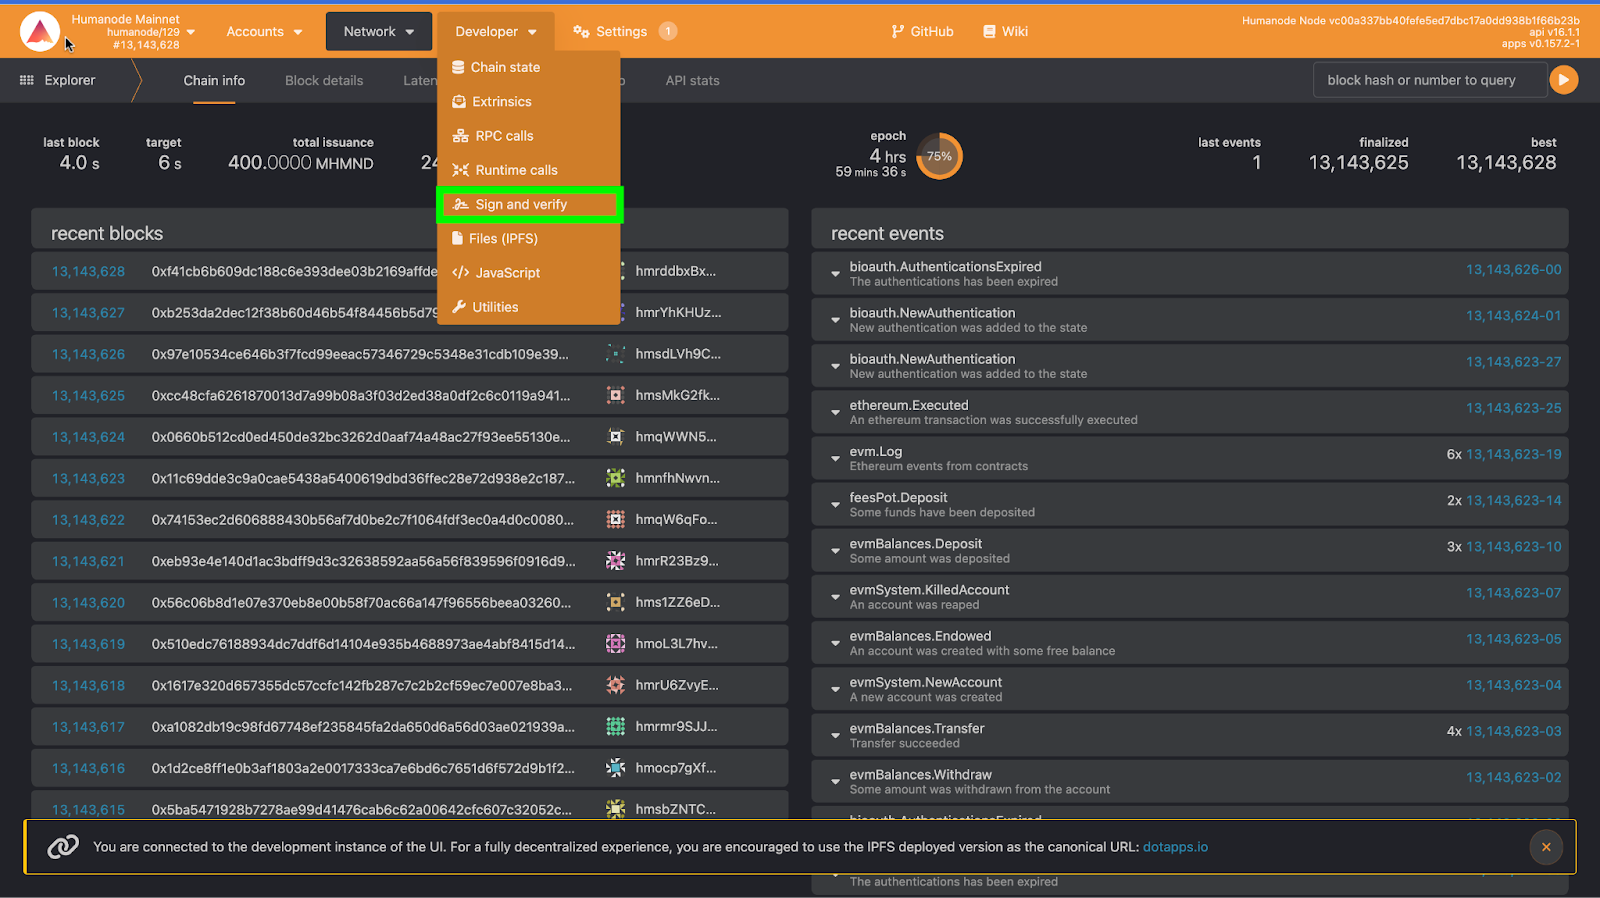Click the chain link icon in banner
The height and width of the screenshot is (898, 1600).
point(63,847)
